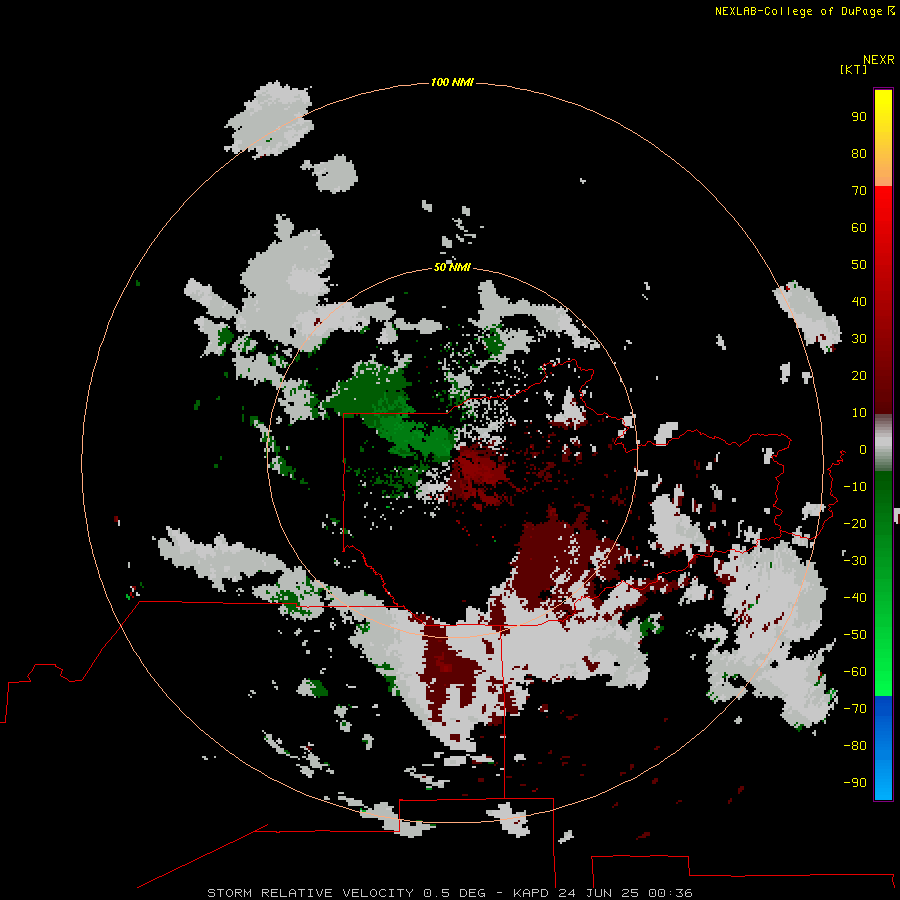The width and height of the screenshot is (900, 900).
Task: Click the -50 knot scale label
Action: click(x=855, y=635)
